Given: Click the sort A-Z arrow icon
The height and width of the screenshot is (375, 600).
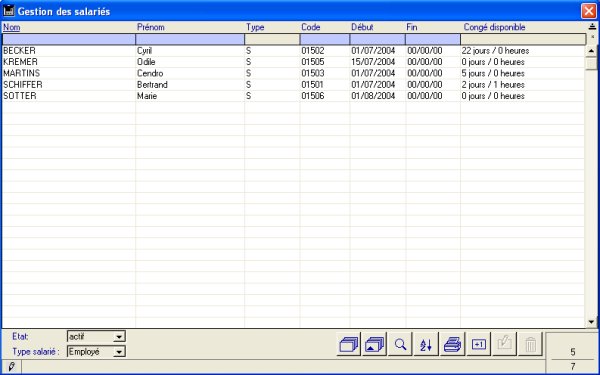Looking at the screenshot, I should (x=426, y=344).
